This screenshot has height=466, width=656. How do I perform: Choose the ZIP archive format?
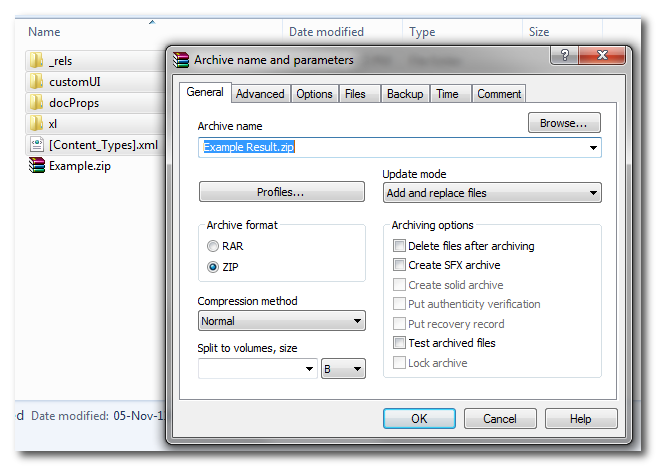[x=212, y=267]
